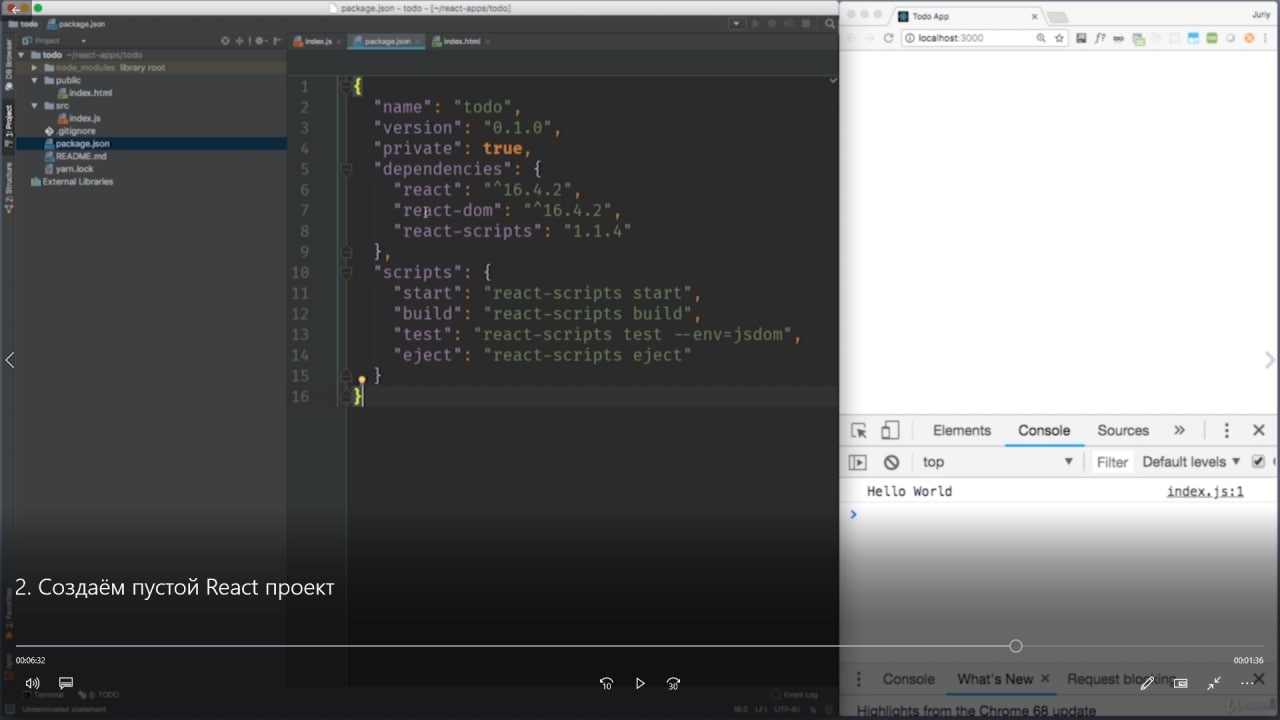Image resolution: width=1280 pixels, height=720 pixels.
Task: Exit full screen with the collapse arrows icon
Action: 1214,684
